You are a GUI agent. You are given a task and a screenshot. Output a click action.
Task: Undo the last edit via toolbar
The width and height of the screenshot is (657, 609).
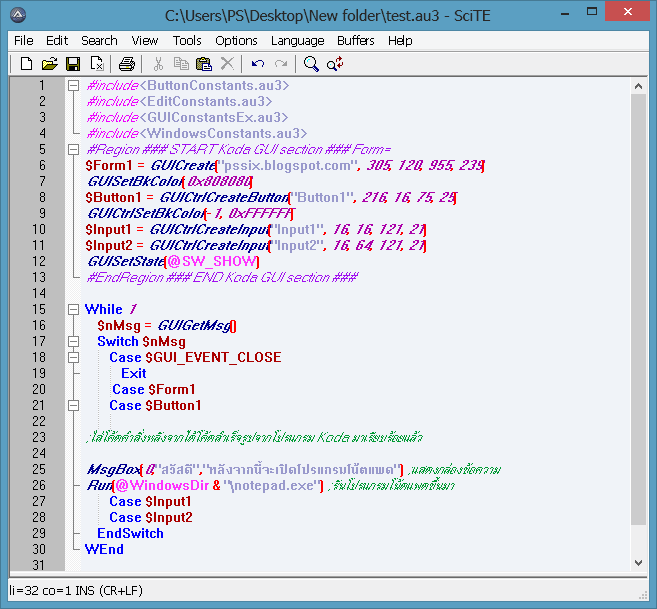tap(258, 64)
